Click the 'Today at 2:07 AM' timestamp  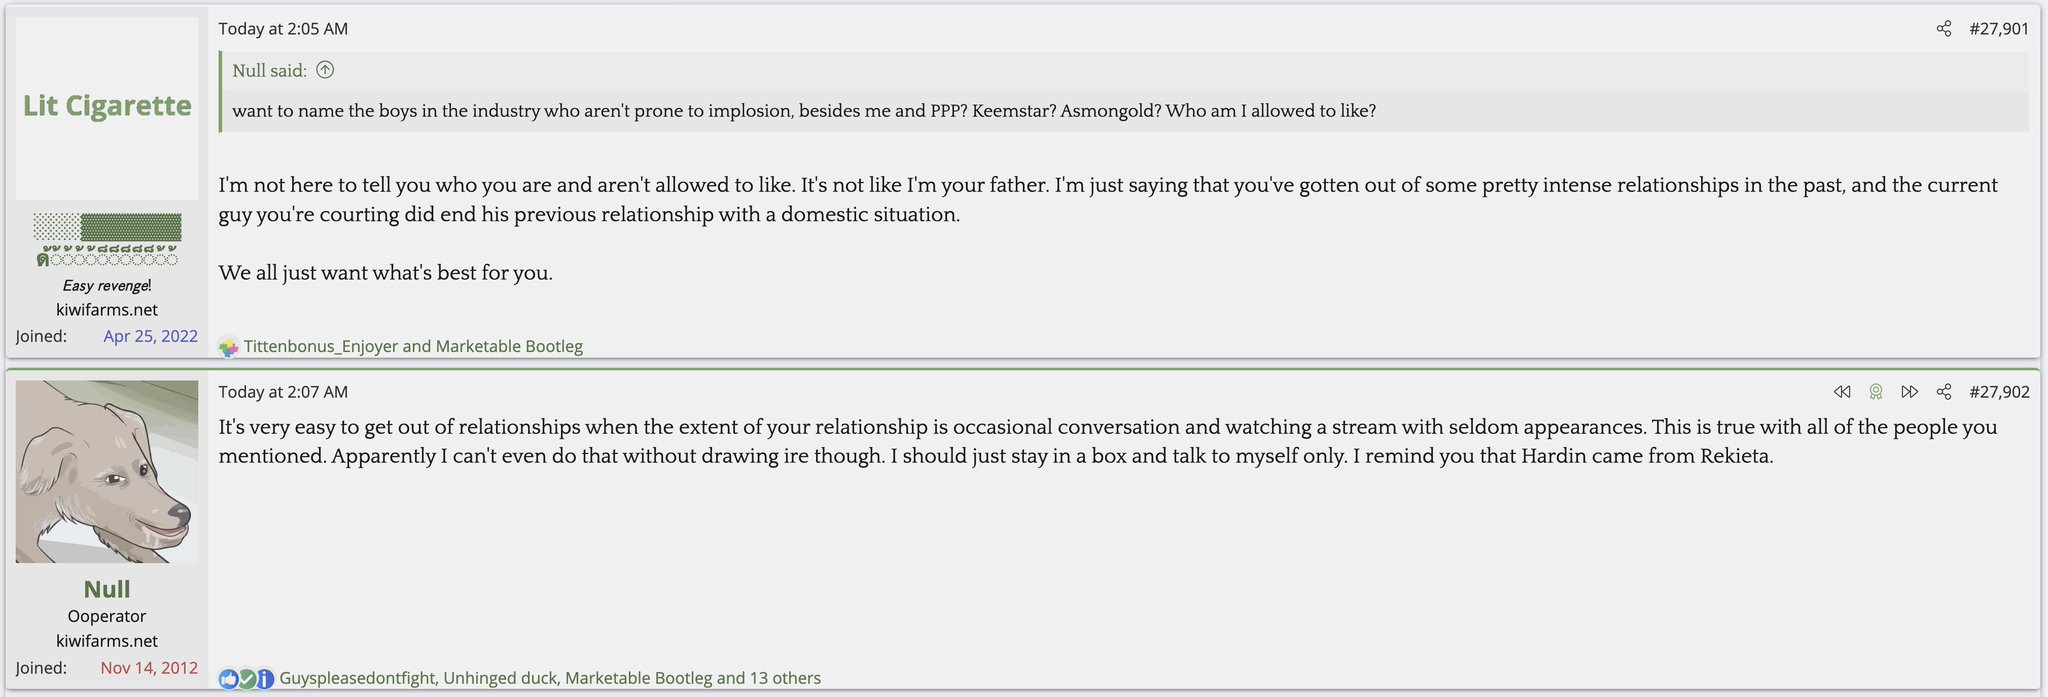point(283,392)
